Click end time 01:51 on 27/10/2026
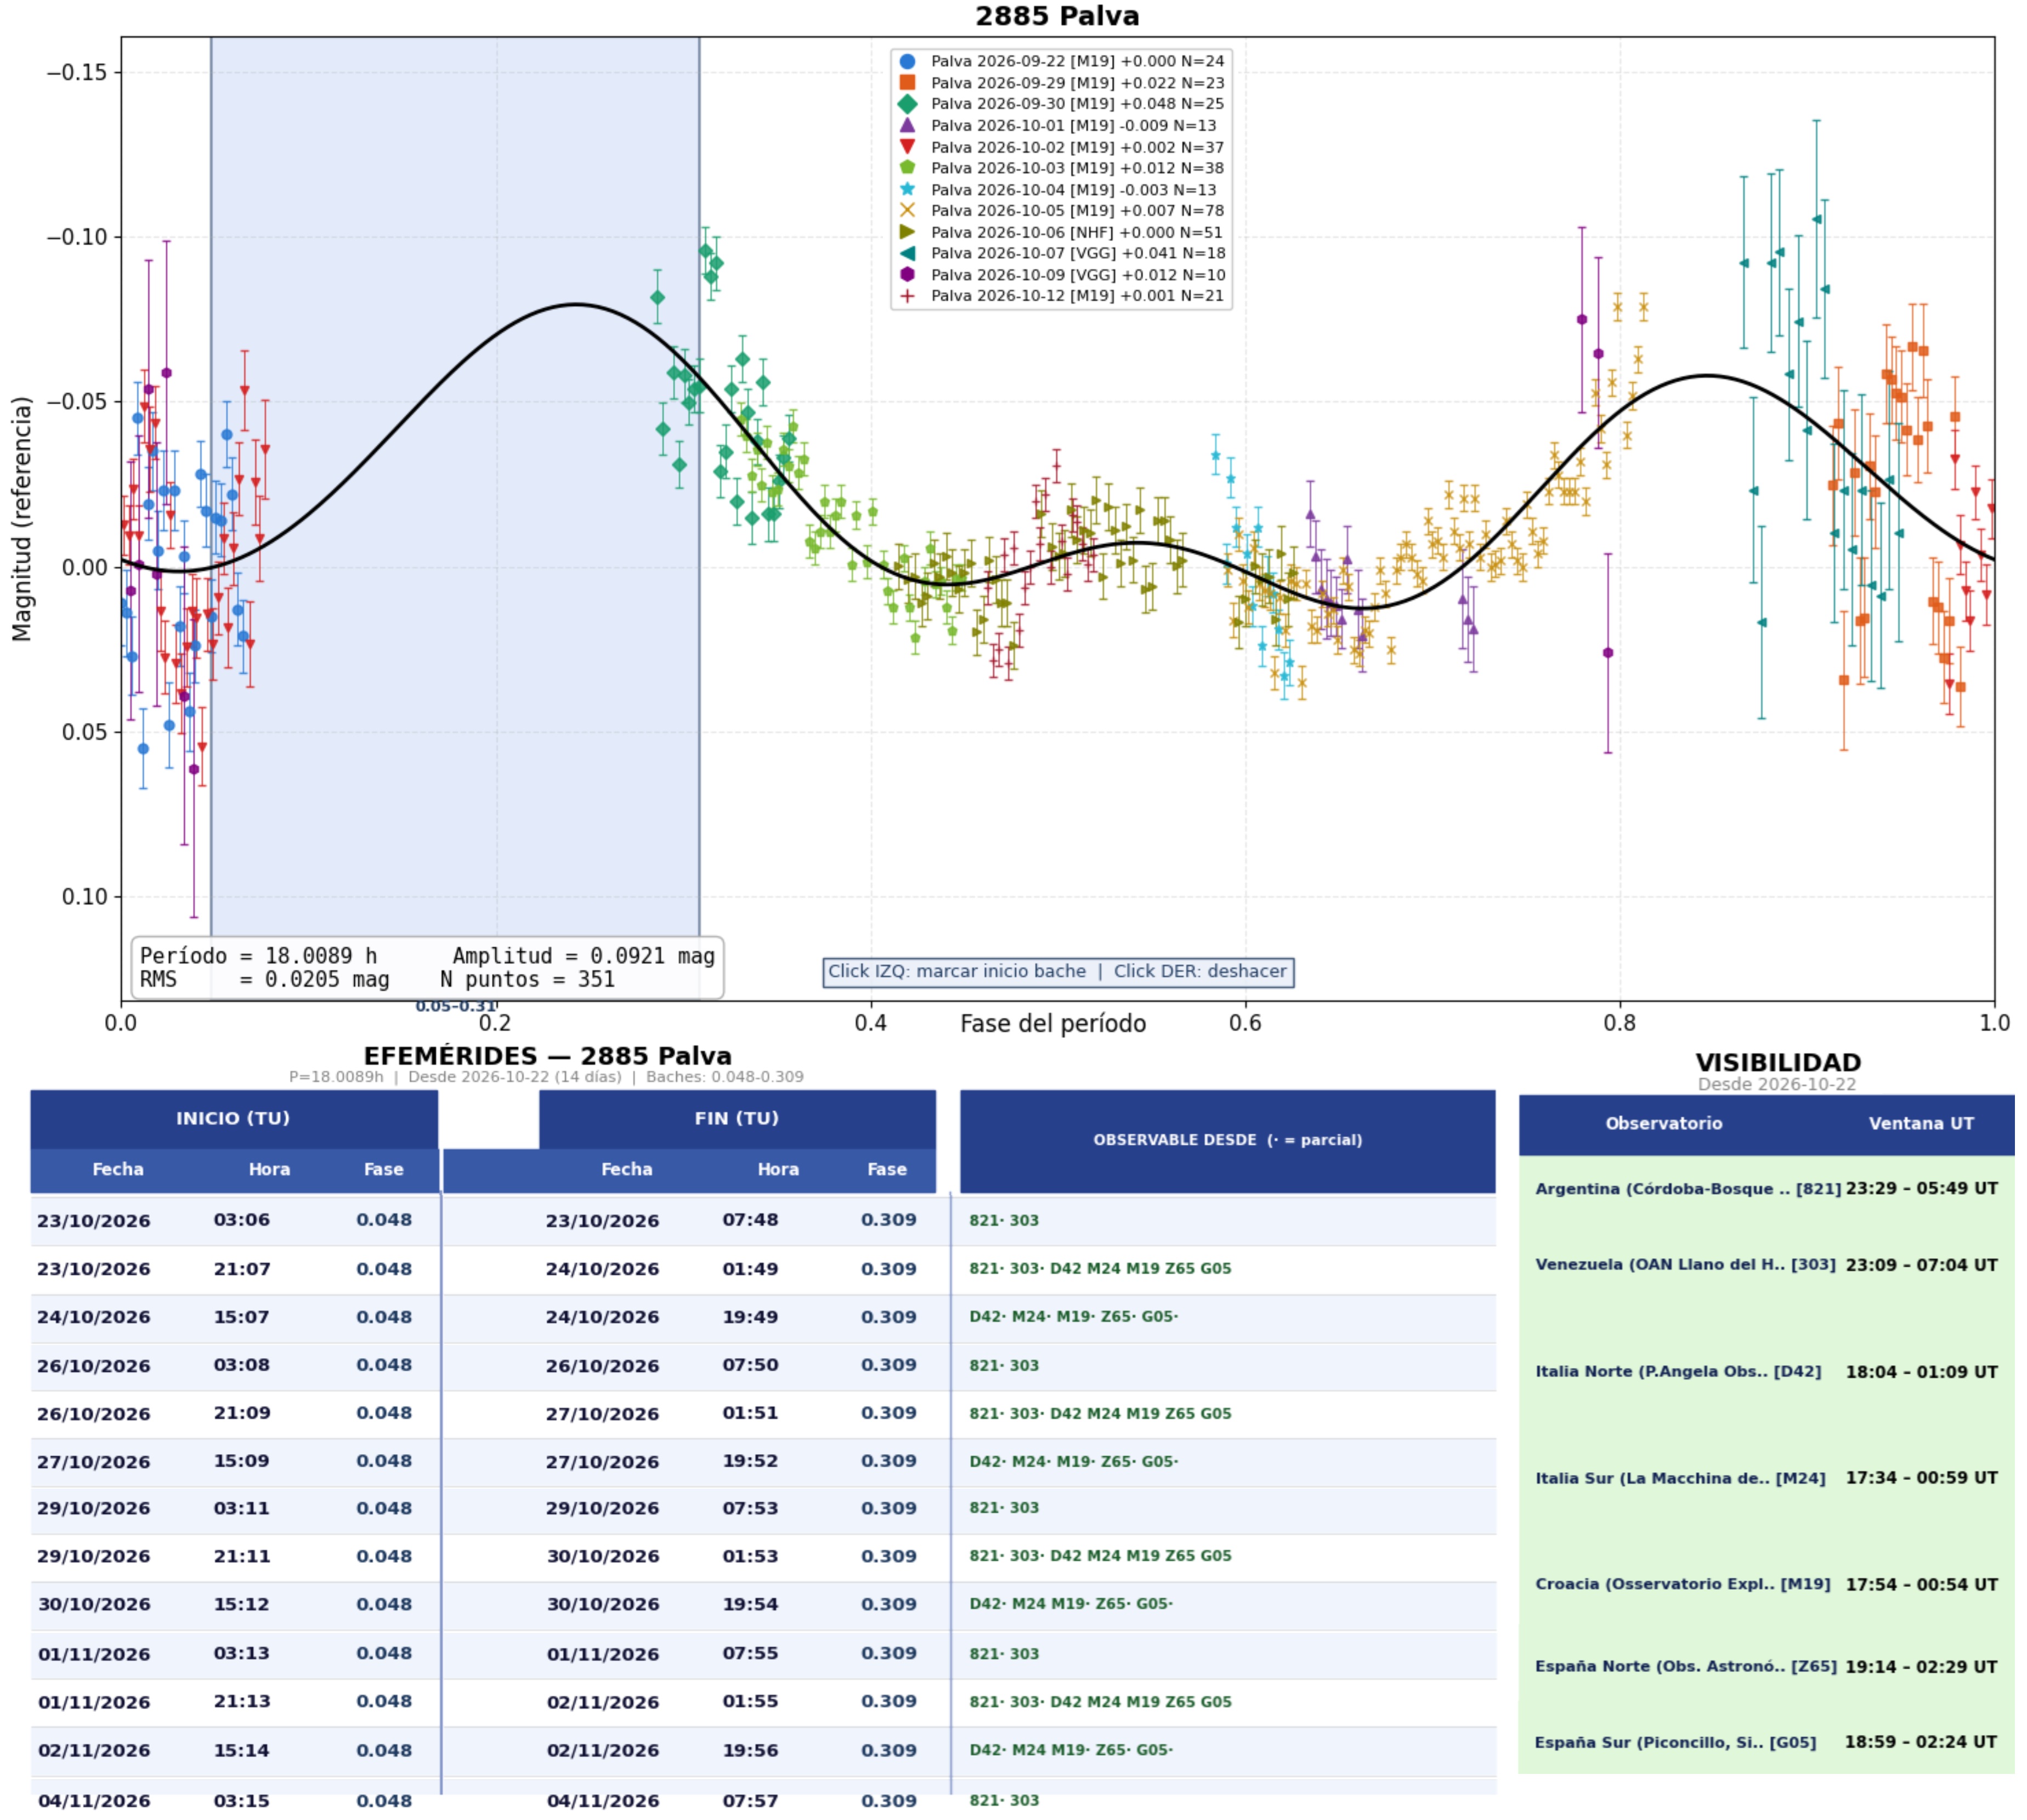 (x=750, y=1413)
